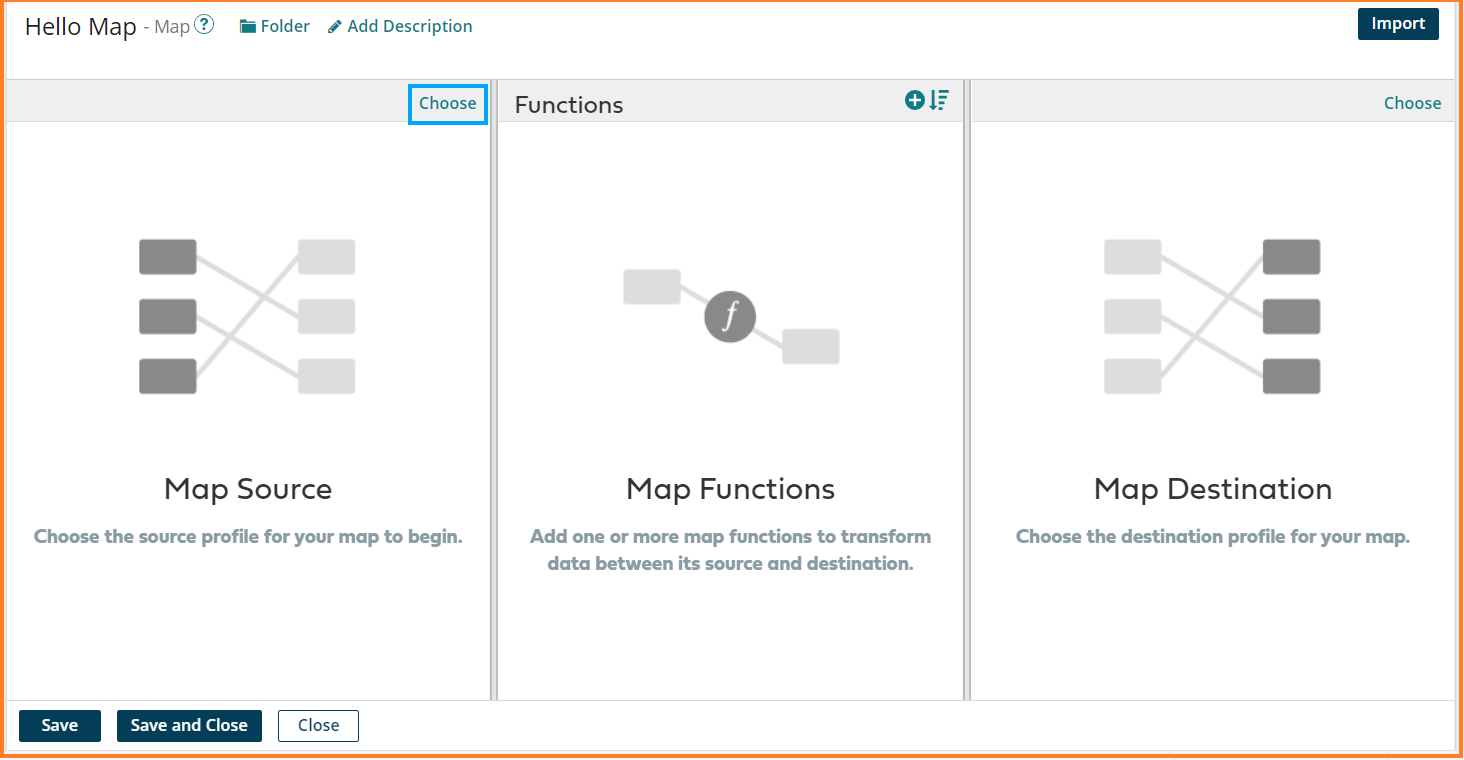The image size is (1464, 760).
Task: Click the pencil icon to add description
Action: [335, 27]
